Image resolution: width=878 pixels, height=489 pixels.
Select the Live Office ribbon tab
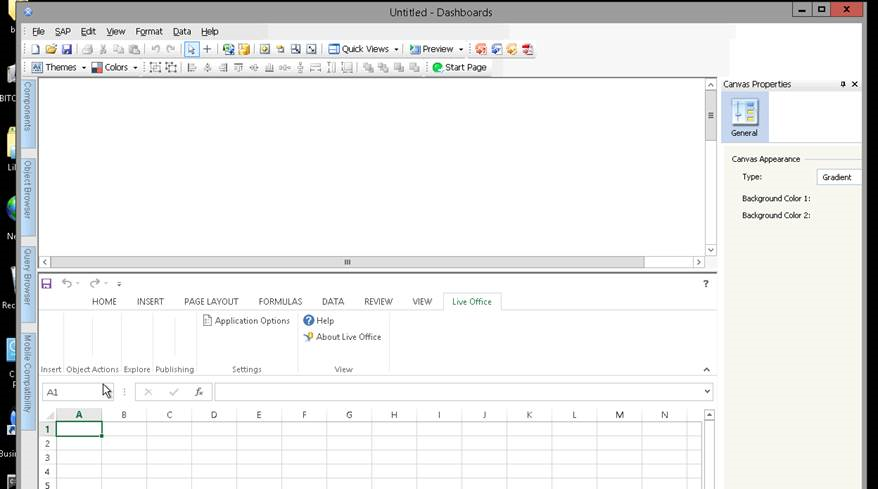pos(472,301)
